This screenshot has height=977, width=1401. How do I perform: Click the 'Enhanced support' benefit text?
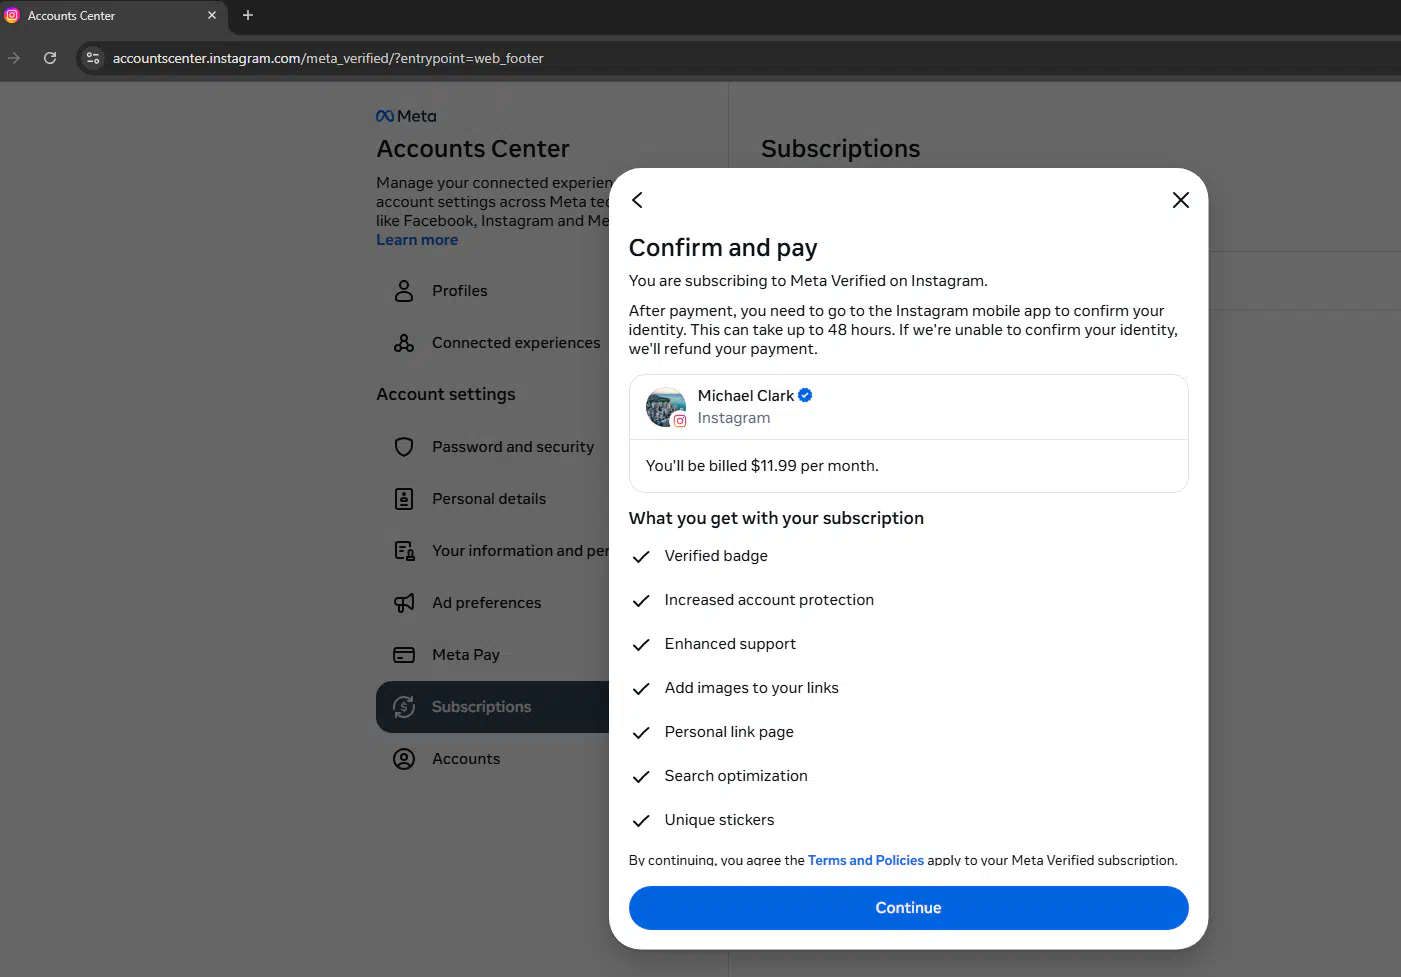(730, 644)
